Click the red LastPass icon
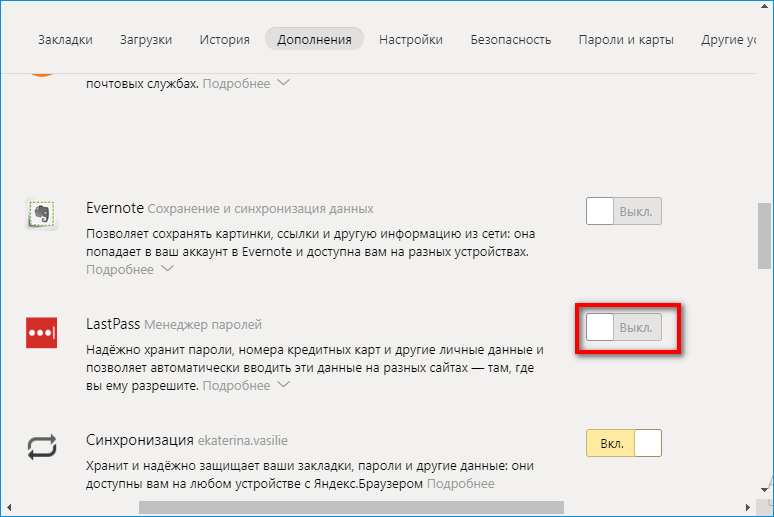774x517 pixels. click(x=41, y=332)
